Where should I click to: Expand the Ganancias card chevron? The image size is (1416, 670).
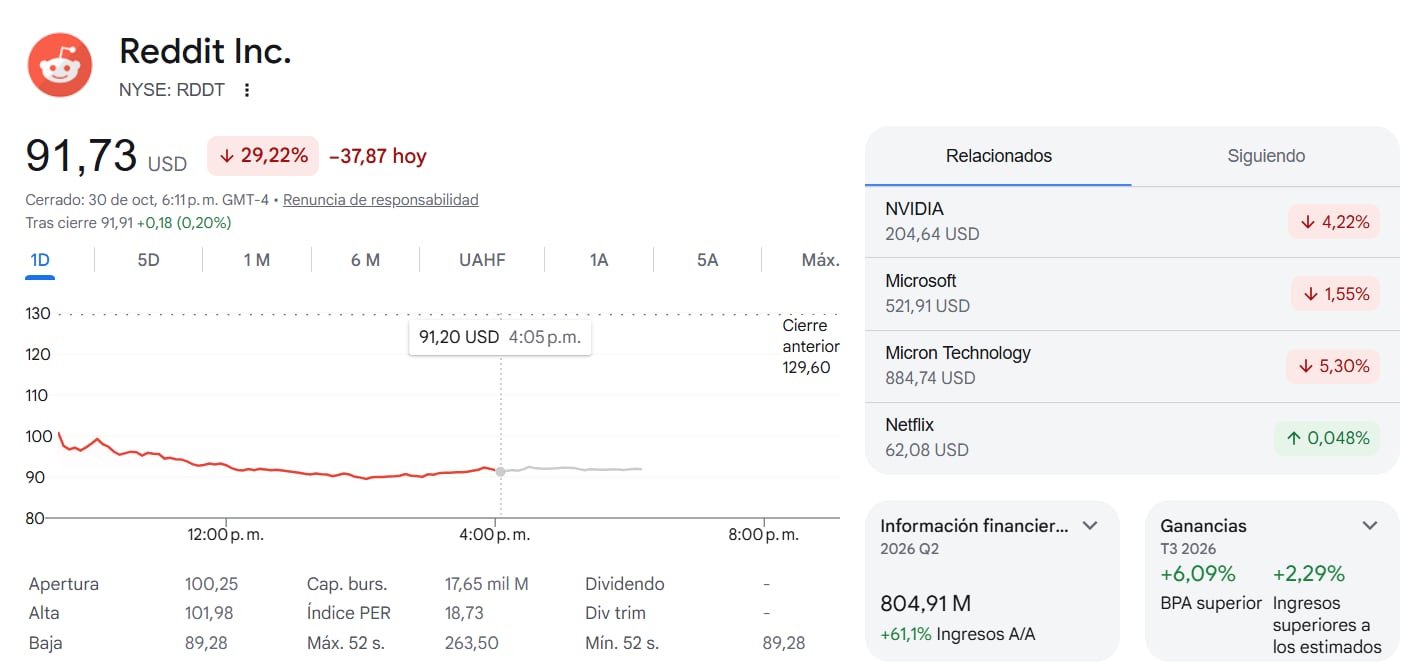pos(1370,526)
